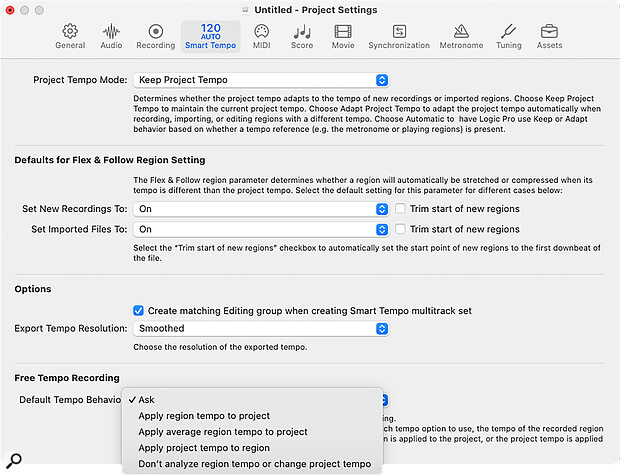Choose Apply region tempo to project
The image size is (620, 475).
coord(204,415)
